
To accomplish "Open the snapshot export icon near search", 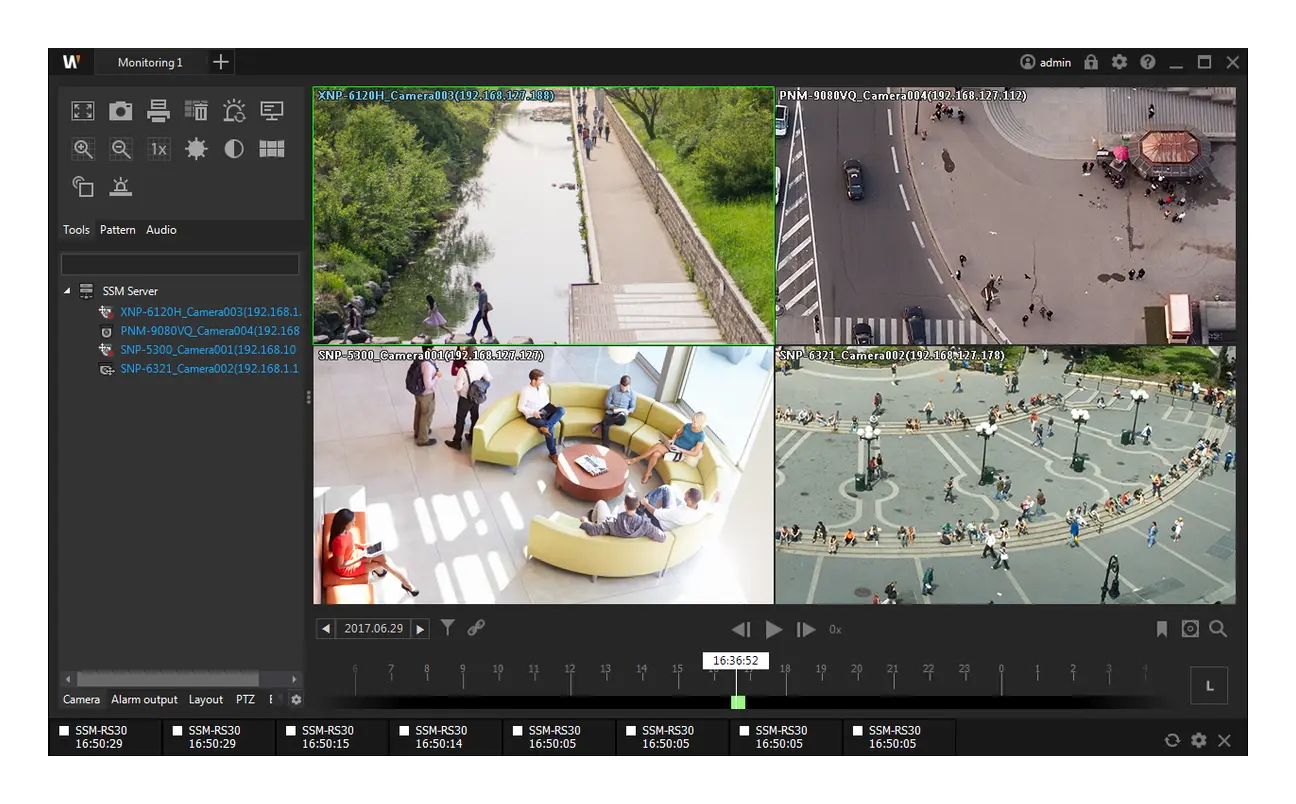I will point(1190,629).
